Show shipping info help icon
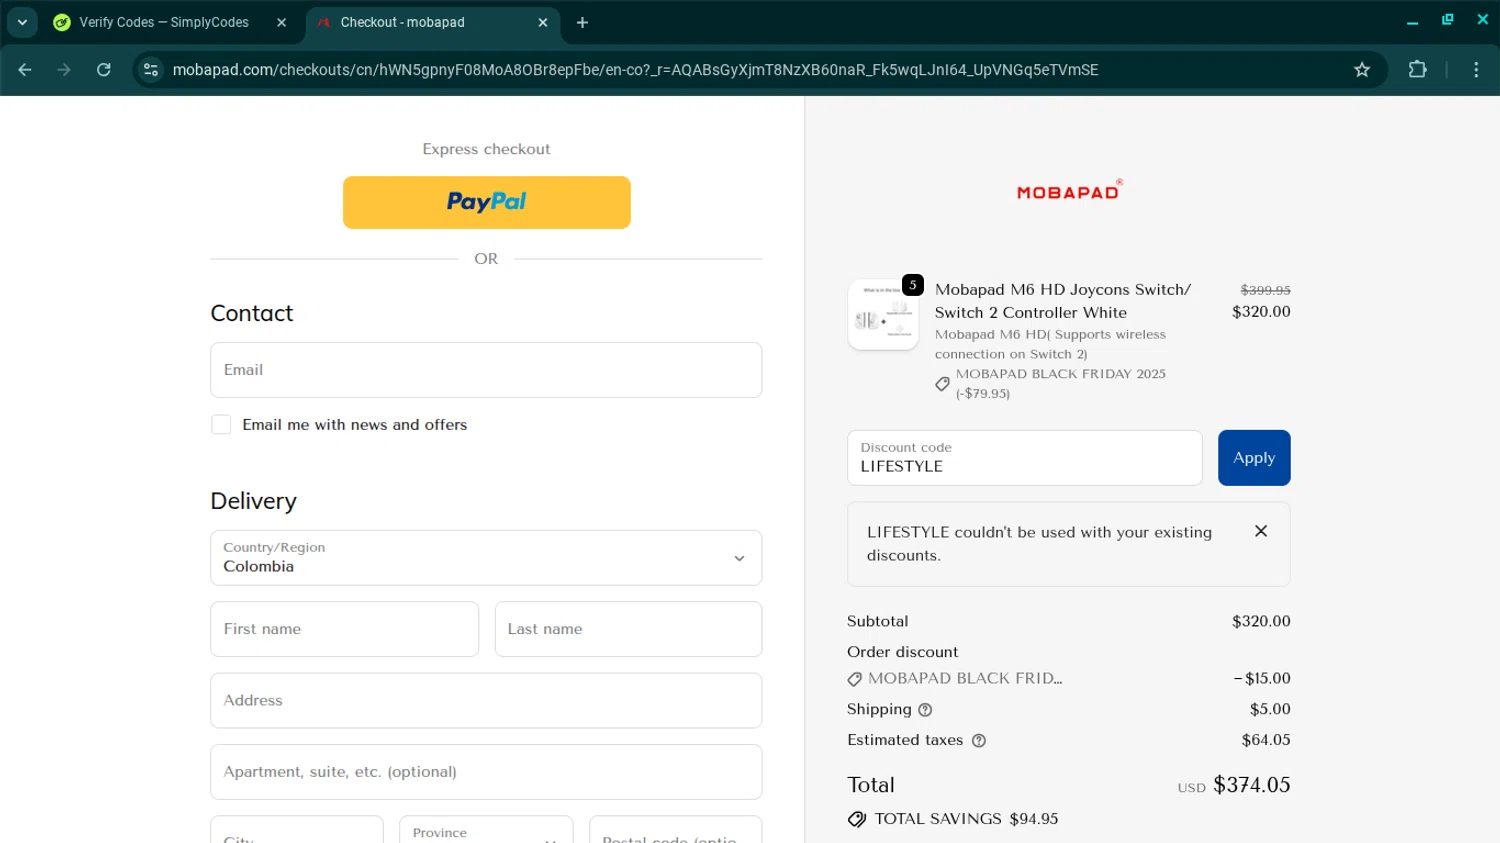Image resolution: width=1500 pixels, height=843 pixels. click(x=925, y=710)
